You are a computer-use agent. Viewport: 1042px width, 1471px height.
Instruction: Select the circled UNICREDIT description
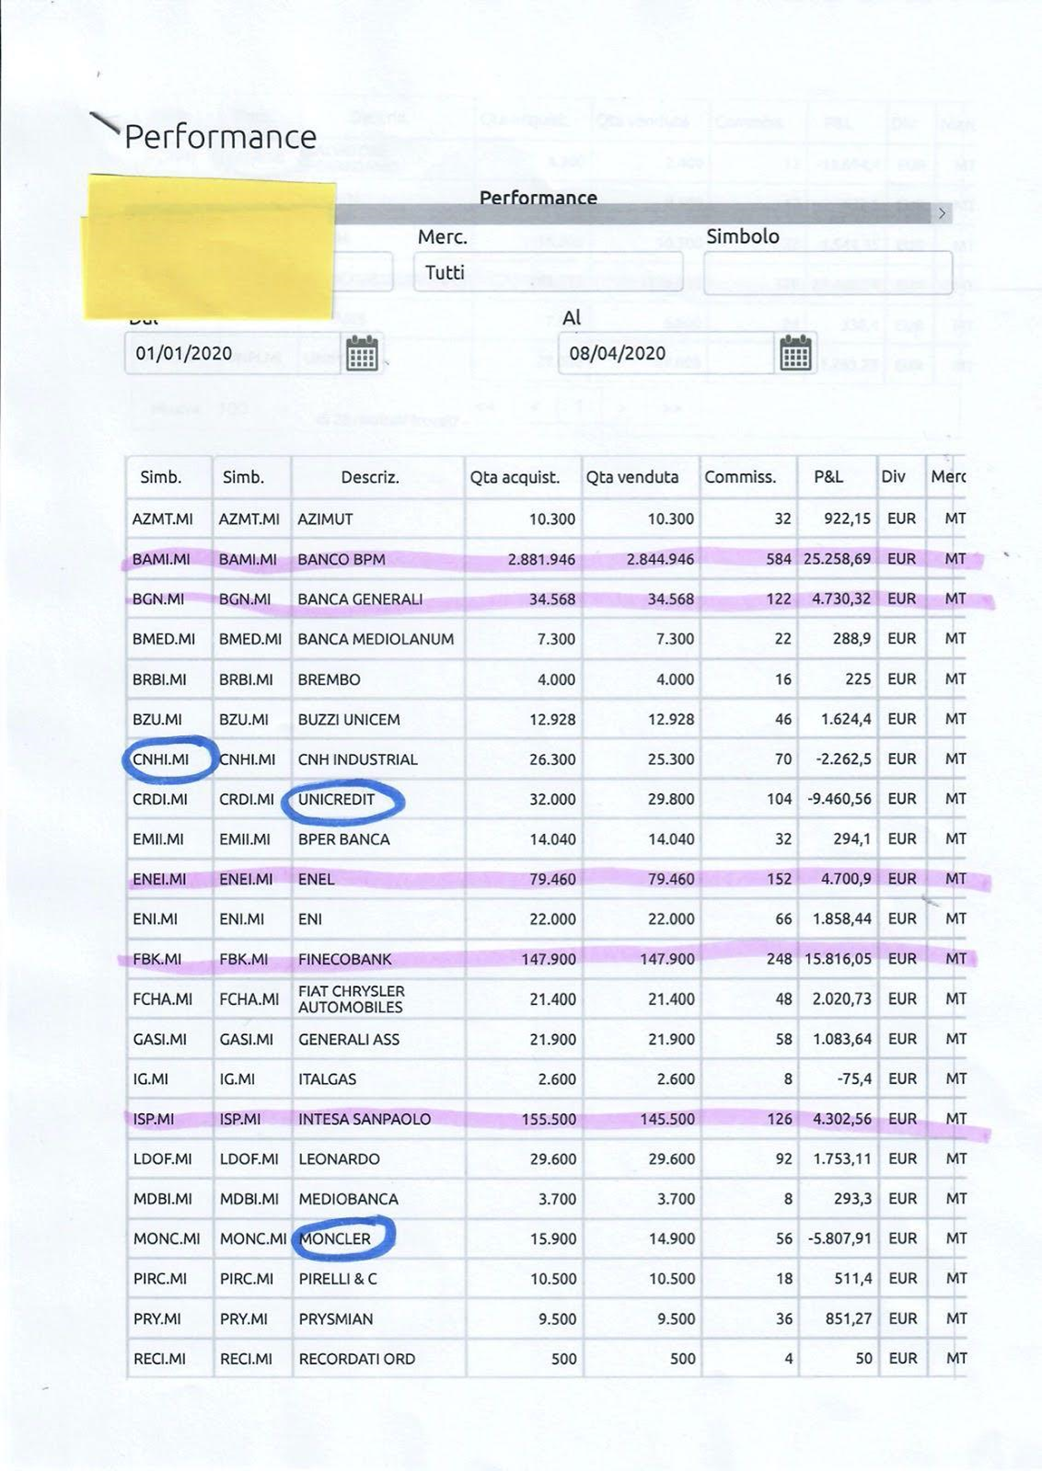pyautogui.click(x=337, y=799)
